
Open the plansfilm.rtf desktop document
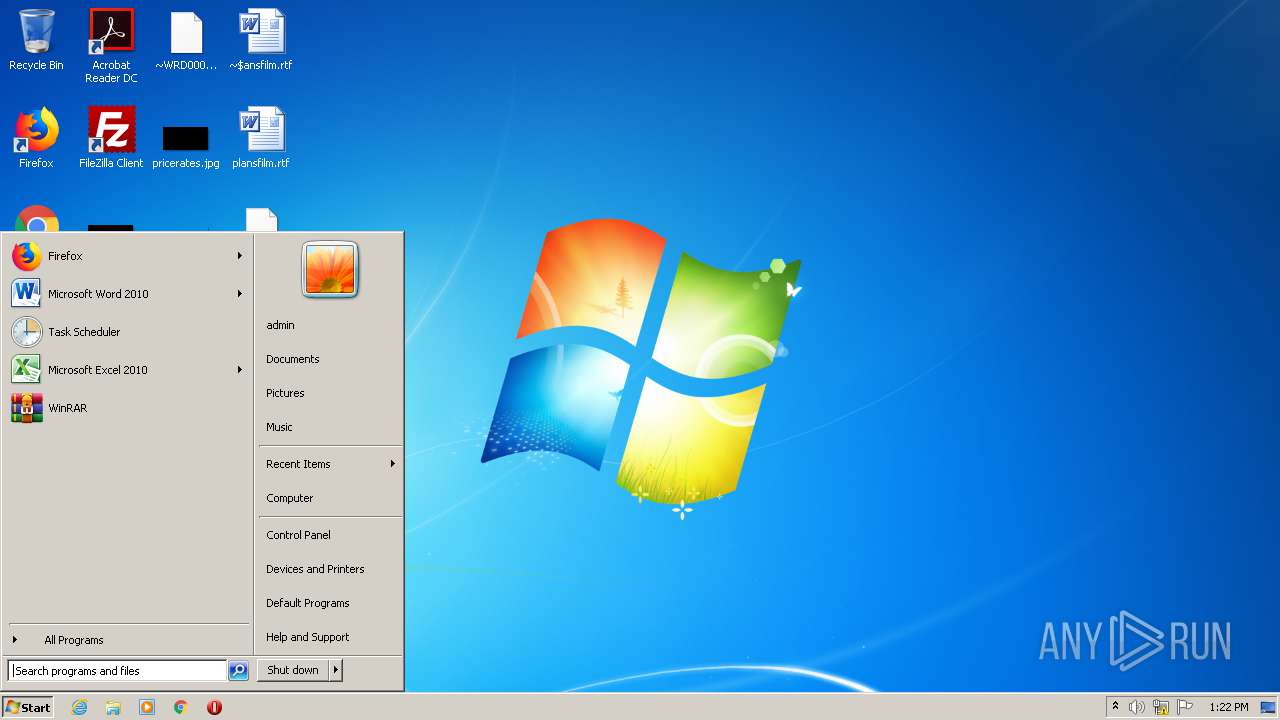point(261,138)
